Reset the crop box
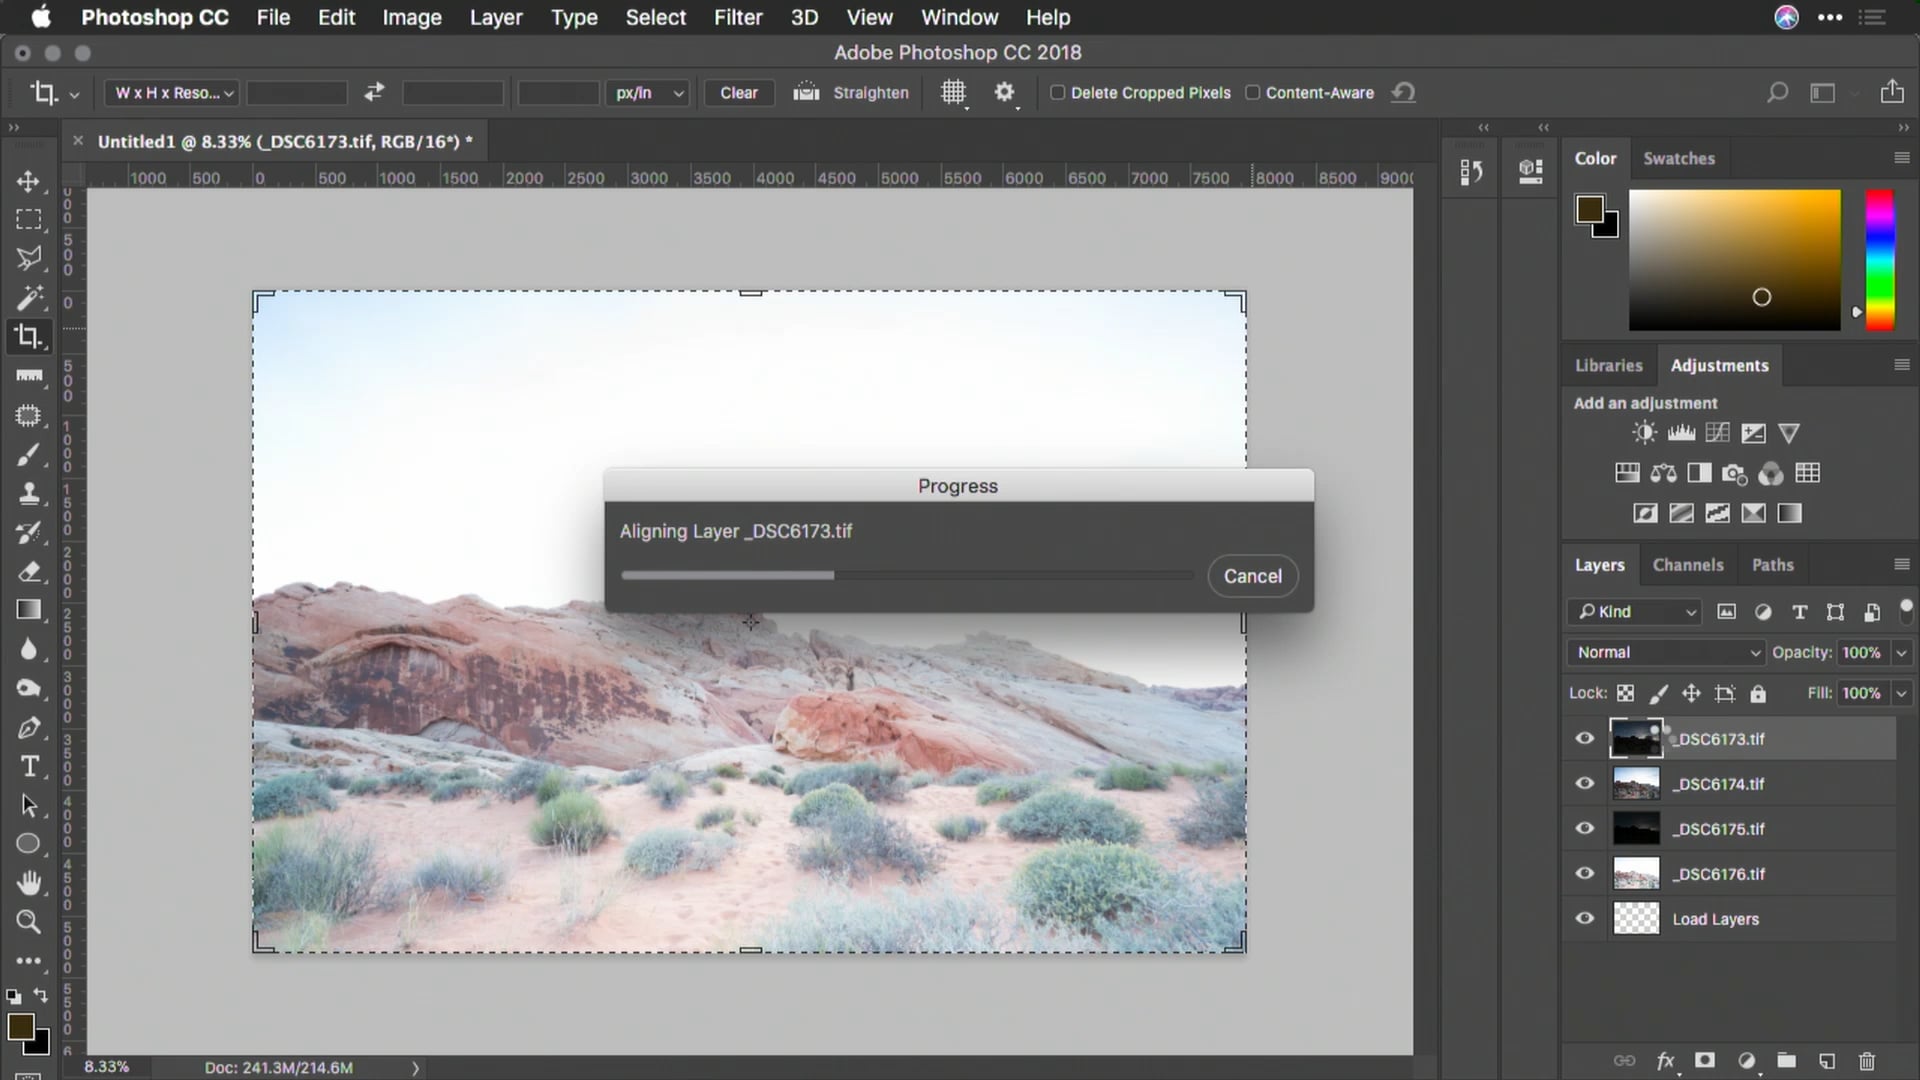 tap(1404, 92)
